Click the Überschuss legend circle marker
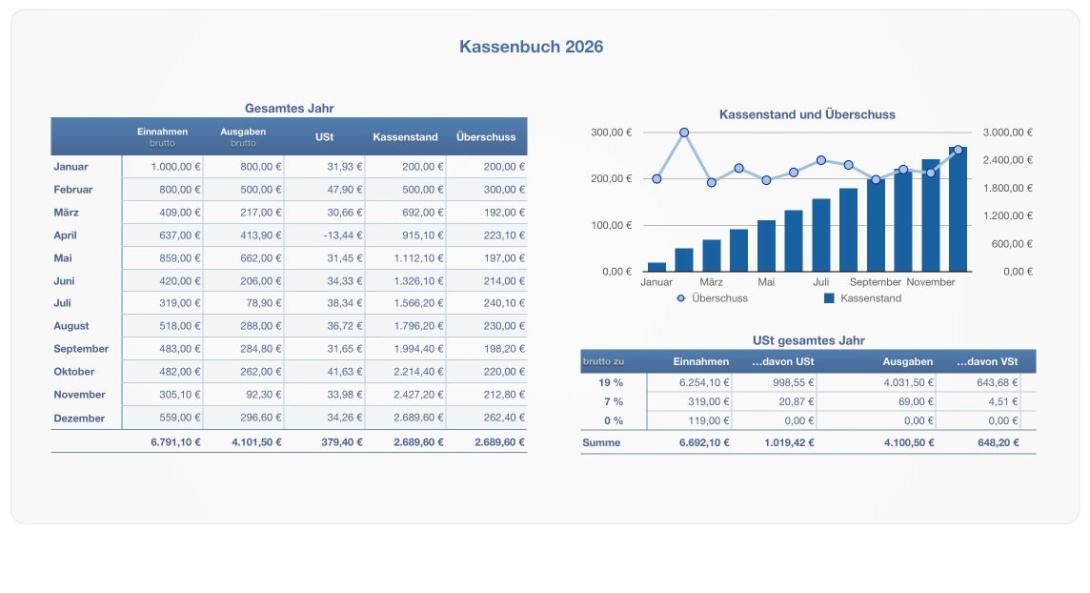The height and width of the screenshot is (593, 1090). click(x=681, y=298)
